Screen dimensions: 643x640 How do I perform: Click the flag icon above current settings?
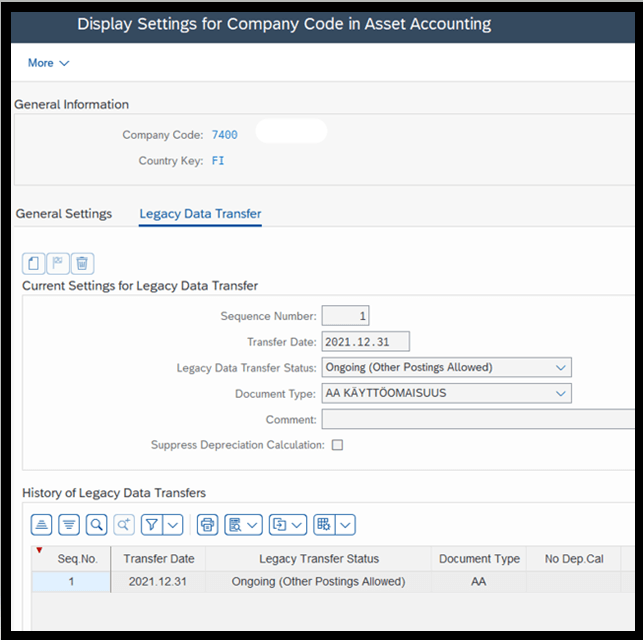(x=58, y=263)
